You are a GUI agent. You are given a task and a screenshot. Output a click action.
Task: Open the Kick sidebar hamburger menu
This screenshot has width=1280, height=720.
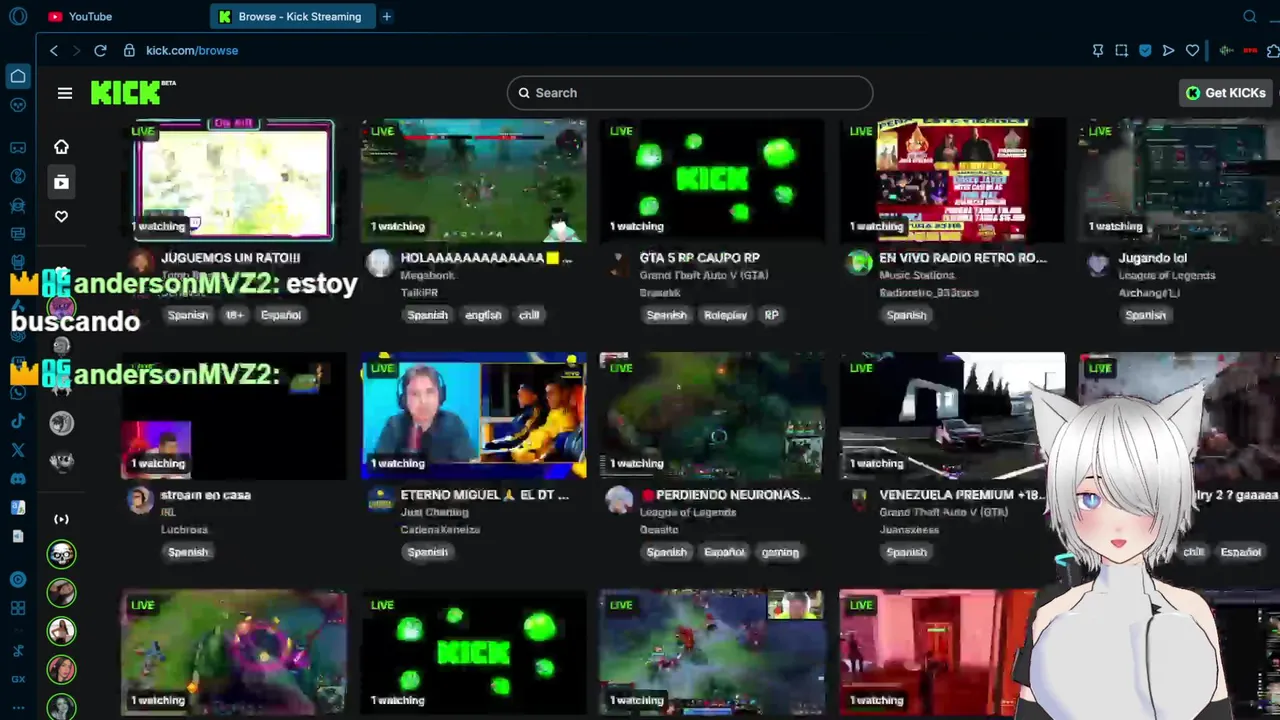tap(65, 93)
